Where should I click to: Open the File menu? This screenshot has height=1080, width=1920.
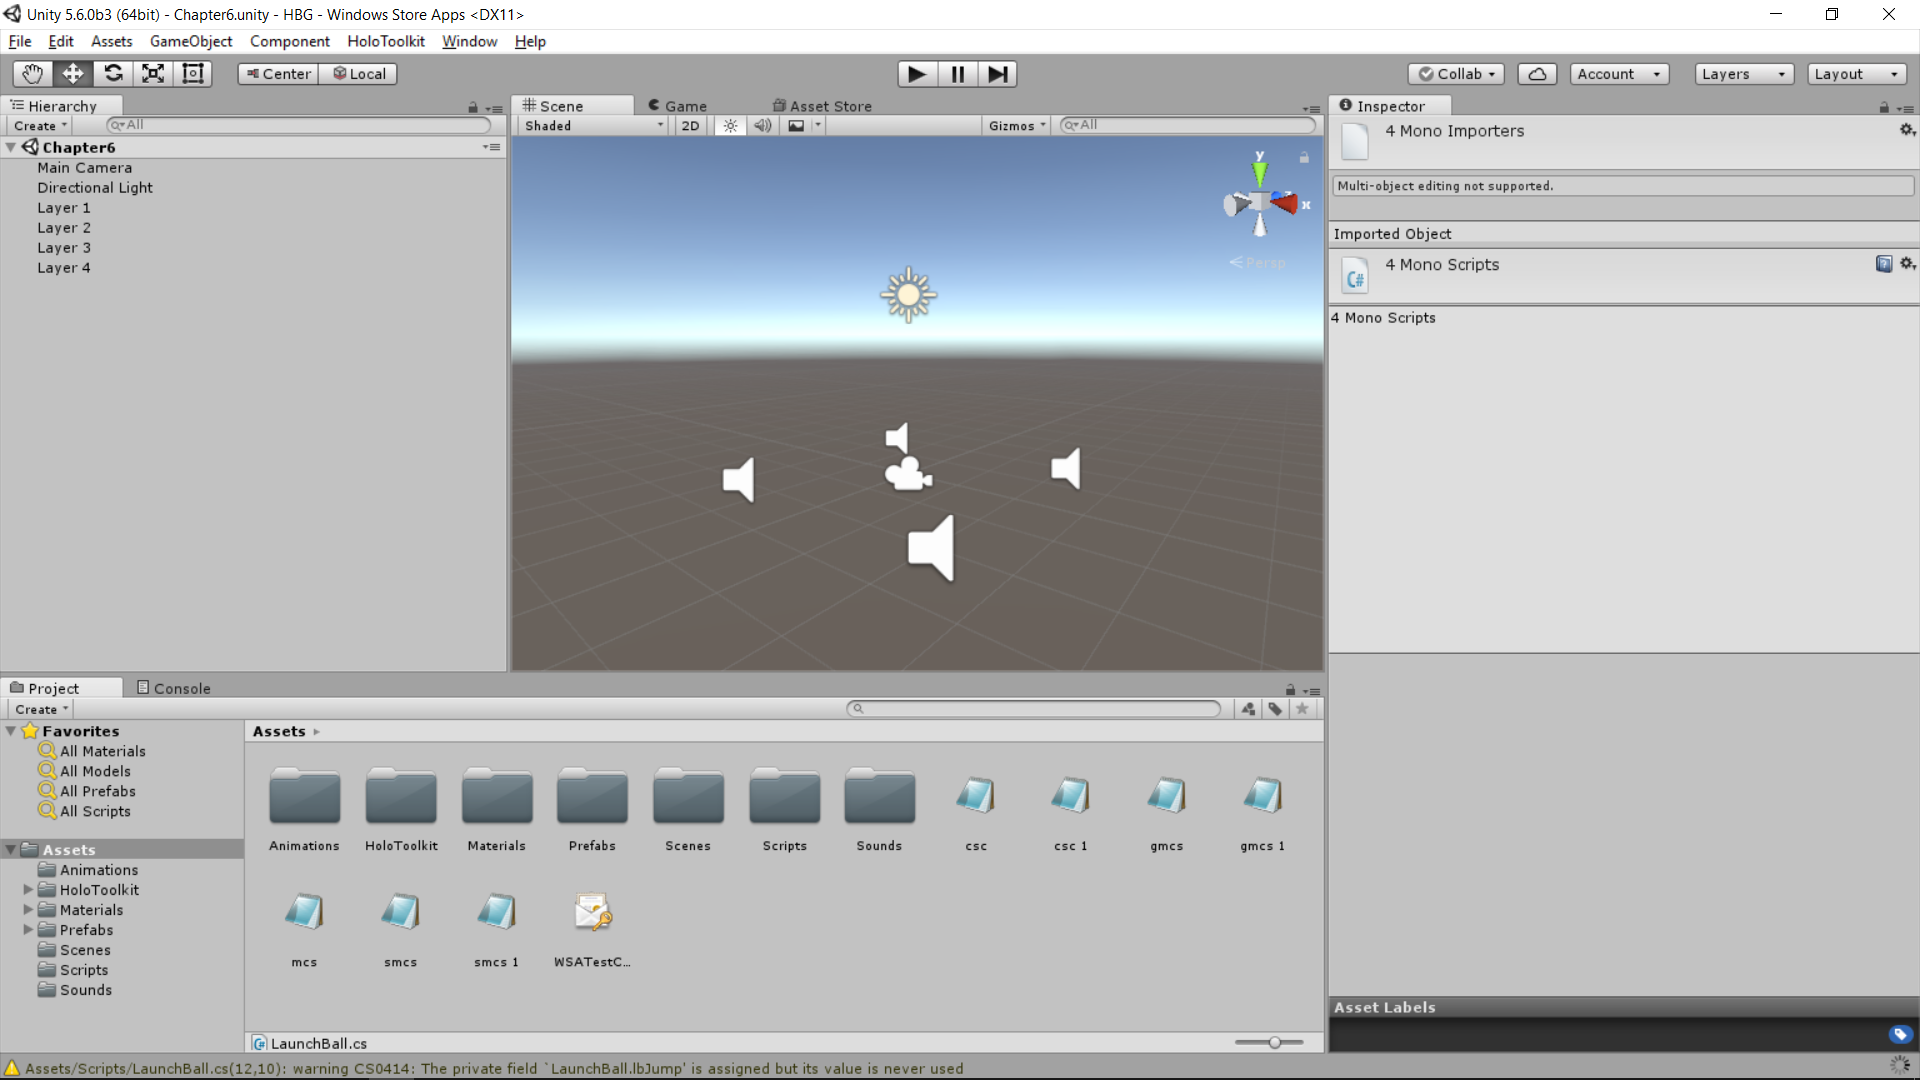click(x=20, y=41)
